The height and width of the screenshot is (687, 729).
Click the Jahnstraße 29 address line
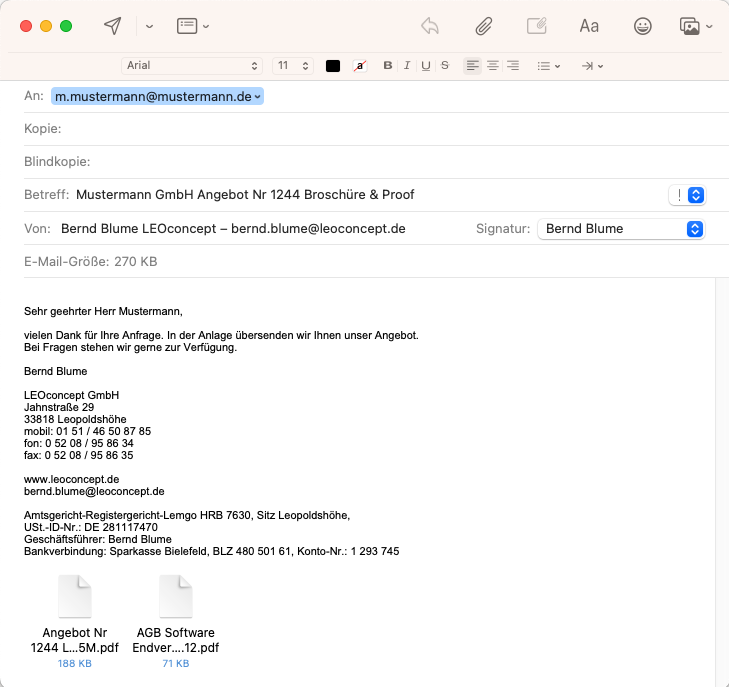tap(59, 407)
